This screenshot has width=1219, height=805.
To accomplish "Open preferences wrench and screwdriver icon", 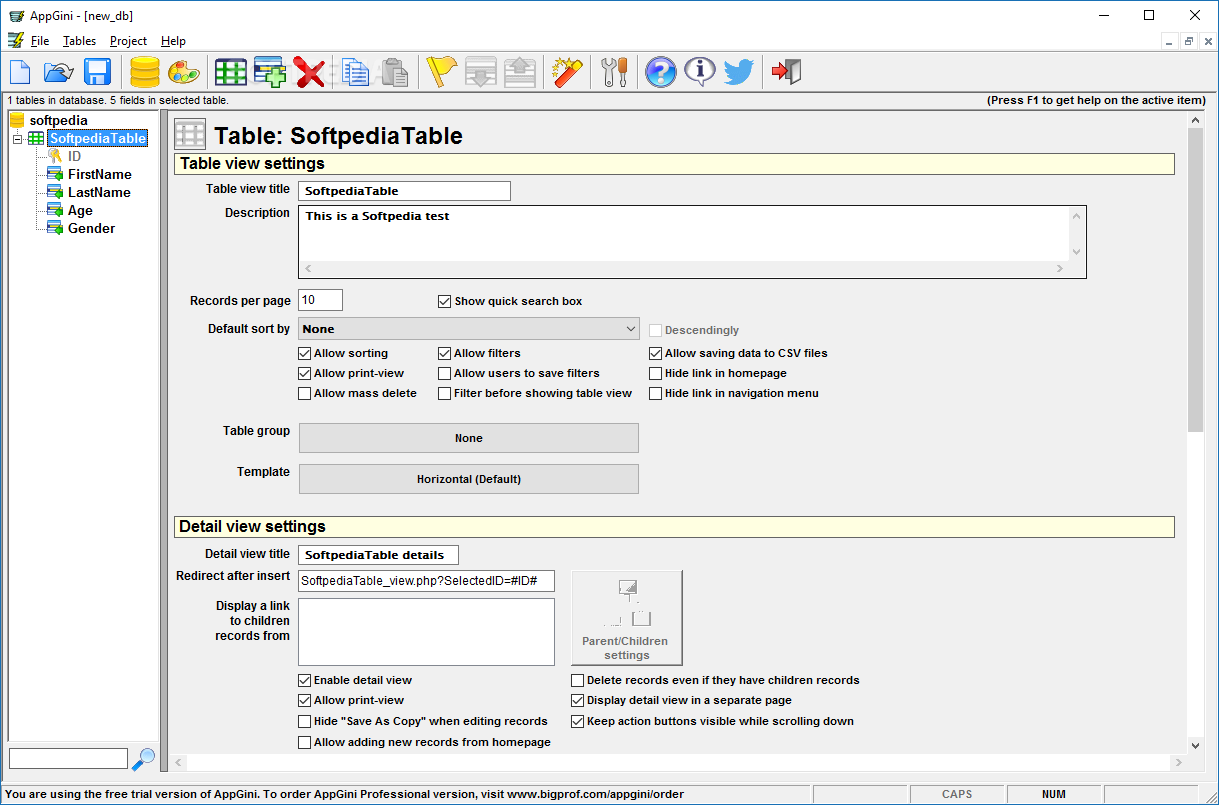I will [614, 72].
